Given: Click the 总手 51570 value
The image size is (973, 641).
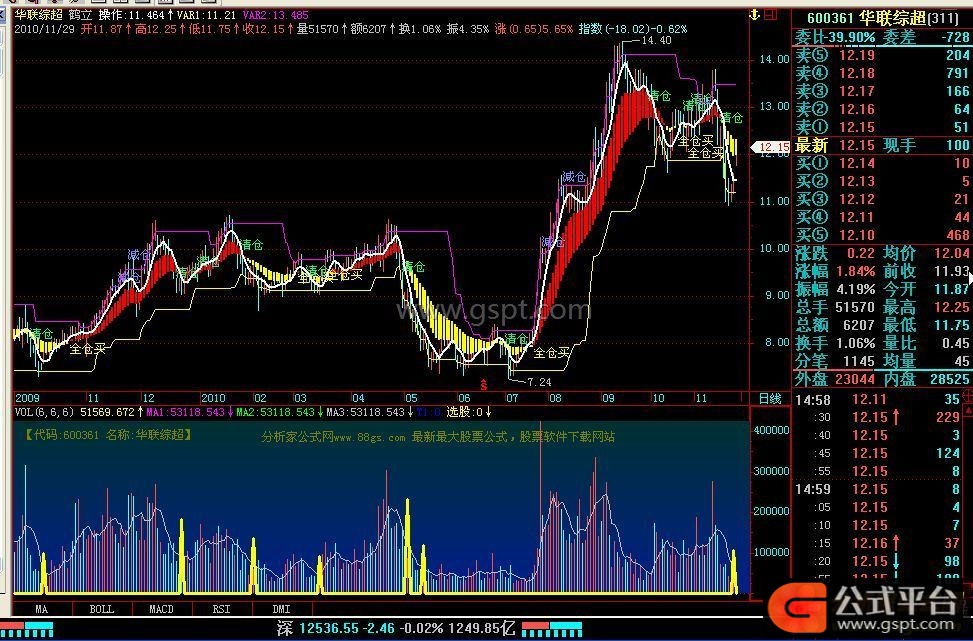Looking at the screenshot, I should (x=854, y=307).
